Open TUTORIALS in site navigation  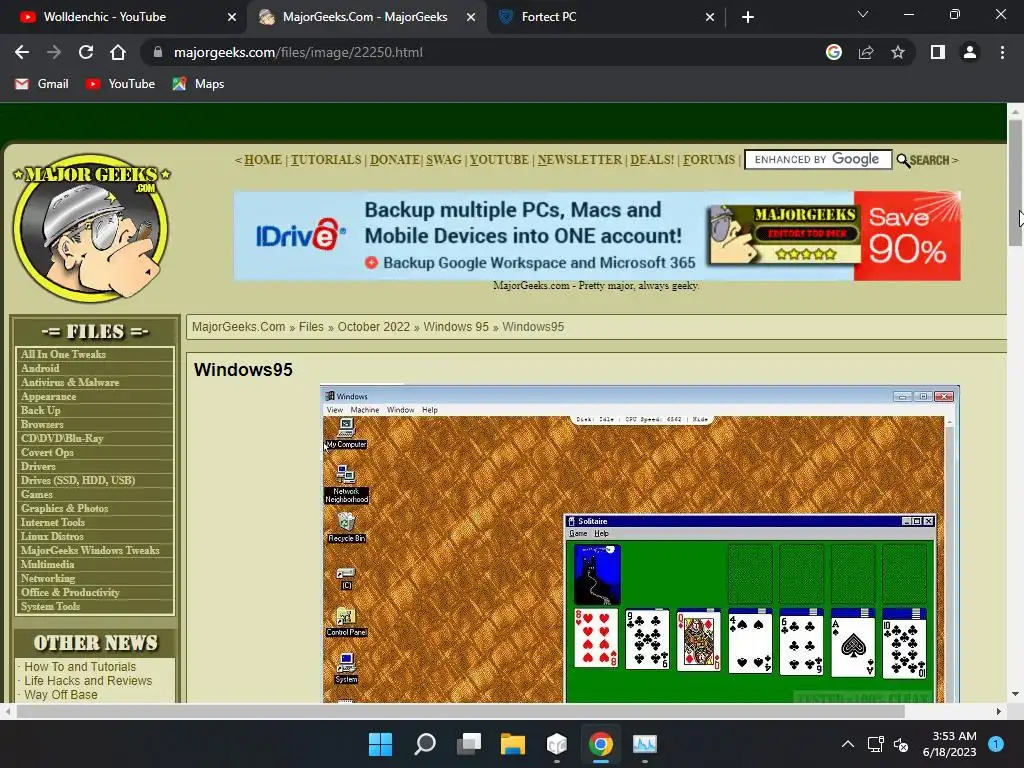tap(326, 160)
